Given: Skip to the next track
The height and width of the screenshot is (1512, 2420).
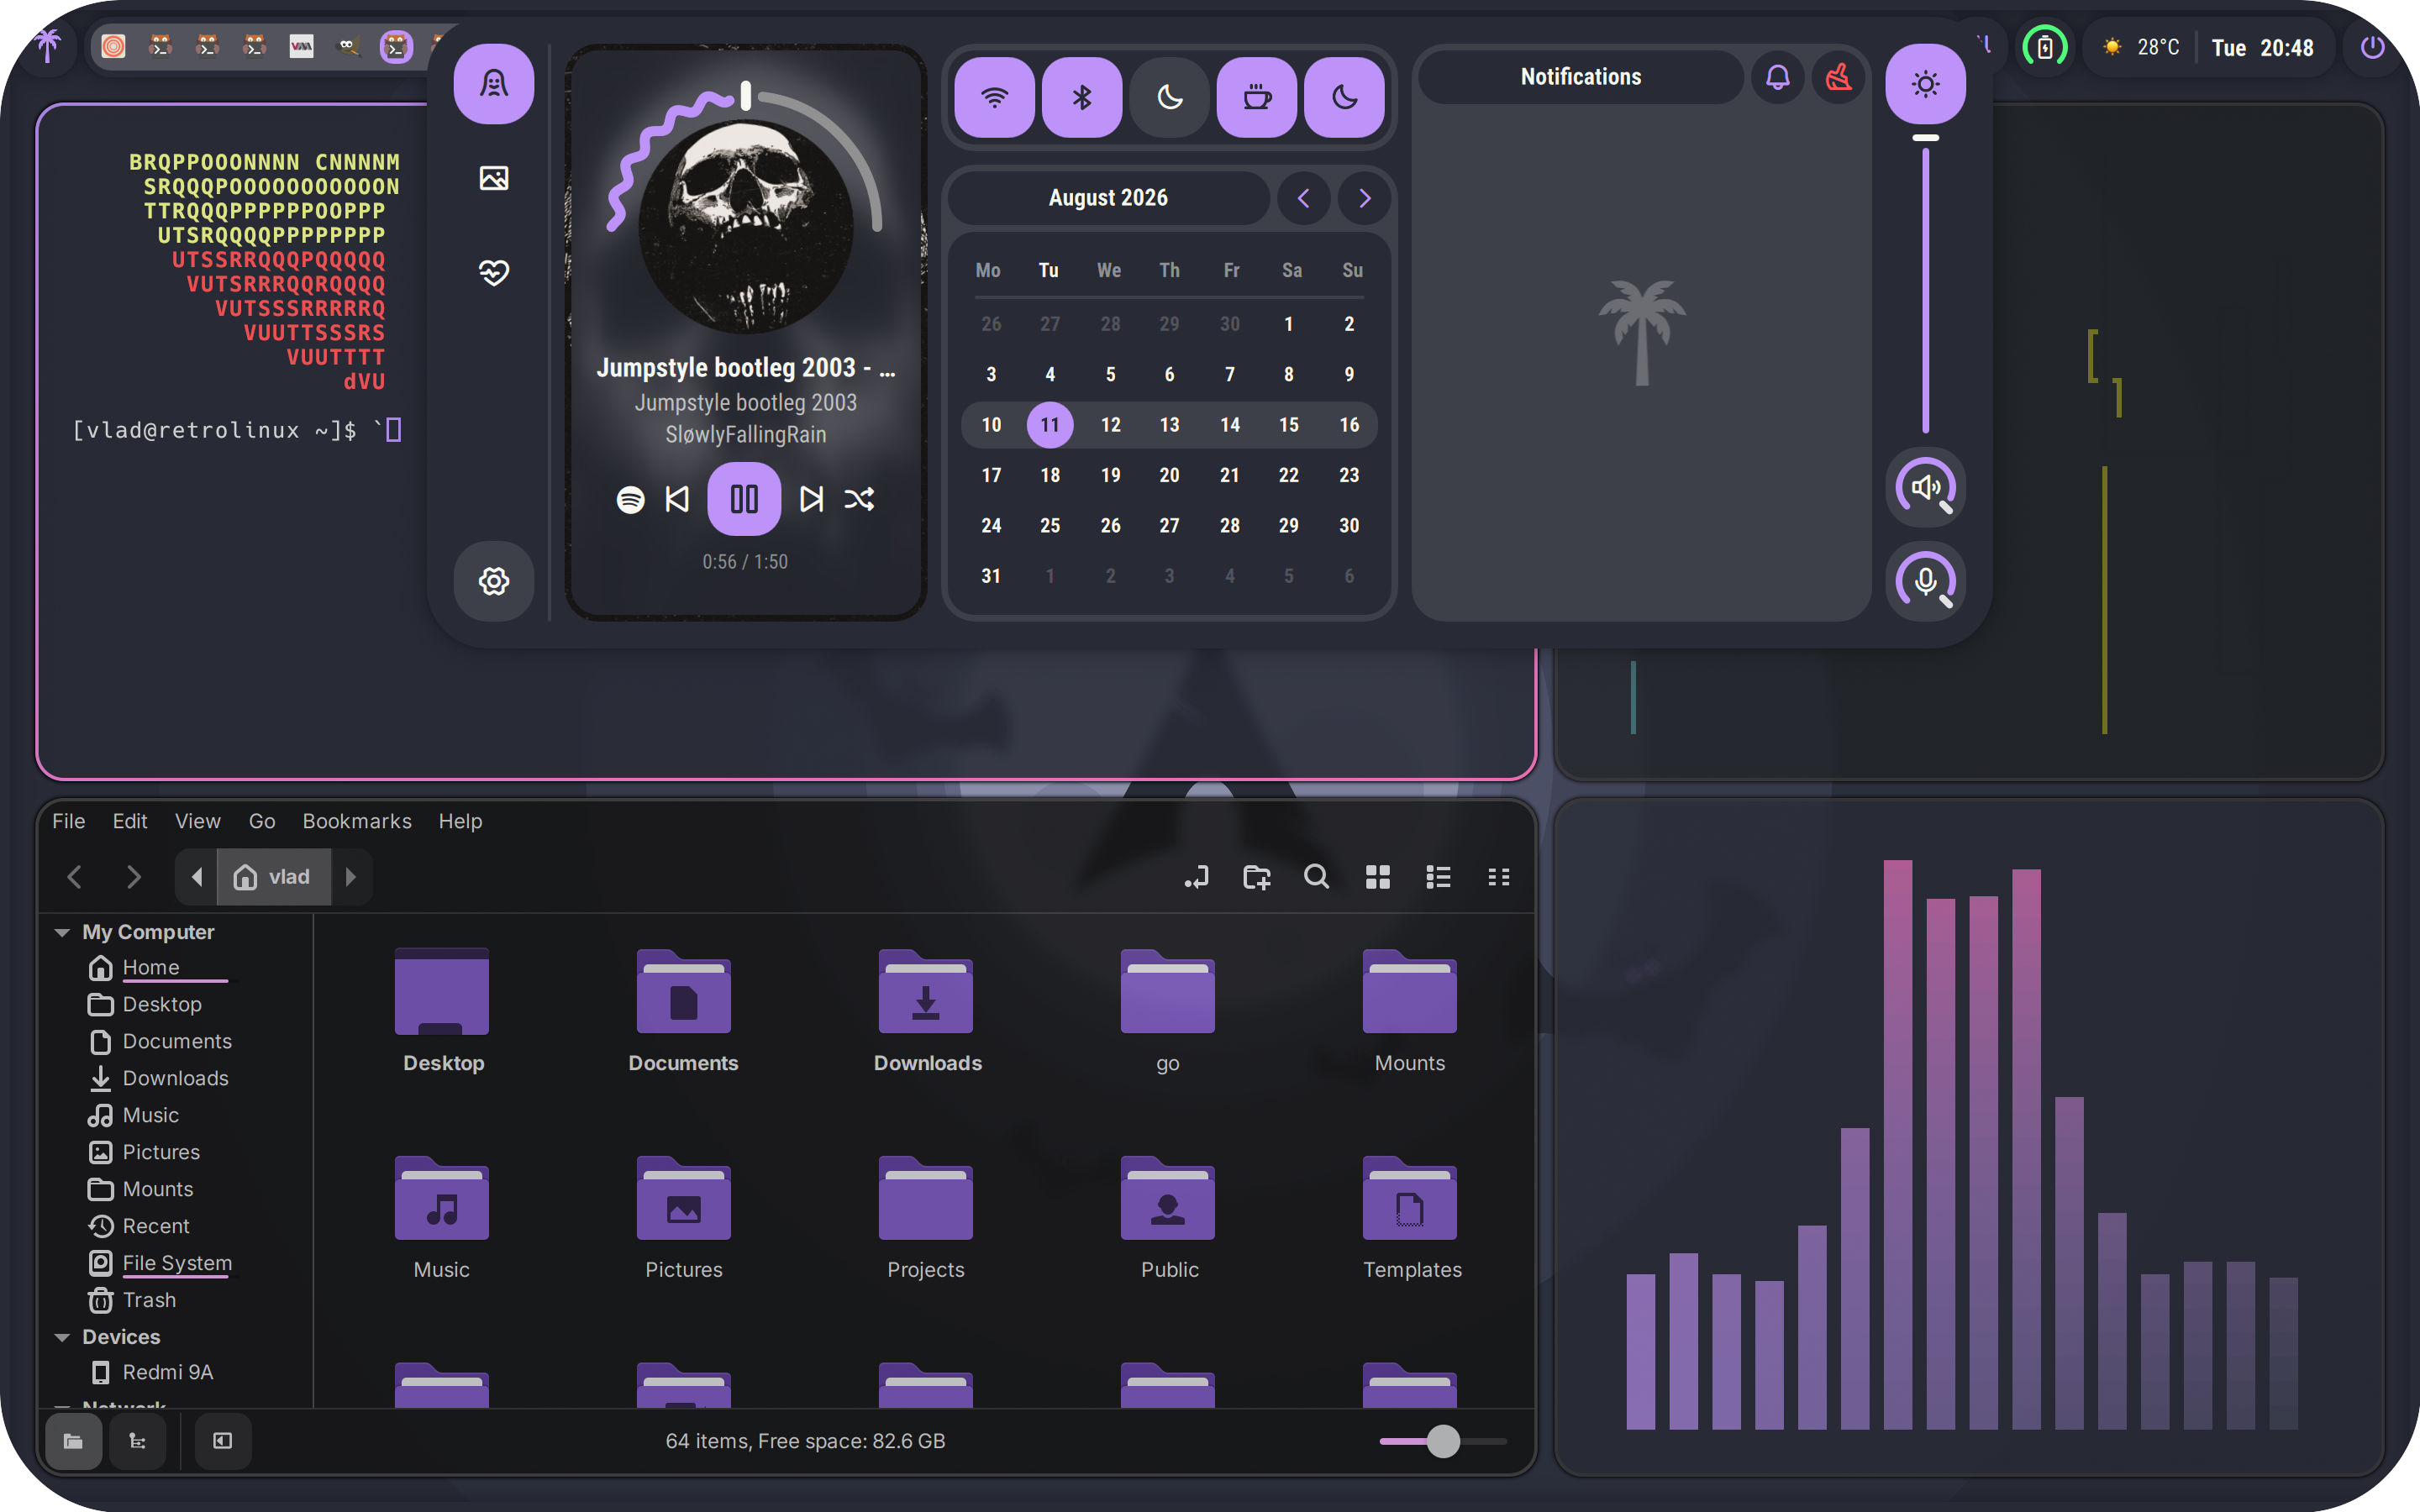Looking at the screenshot, I should click(811, 499).
